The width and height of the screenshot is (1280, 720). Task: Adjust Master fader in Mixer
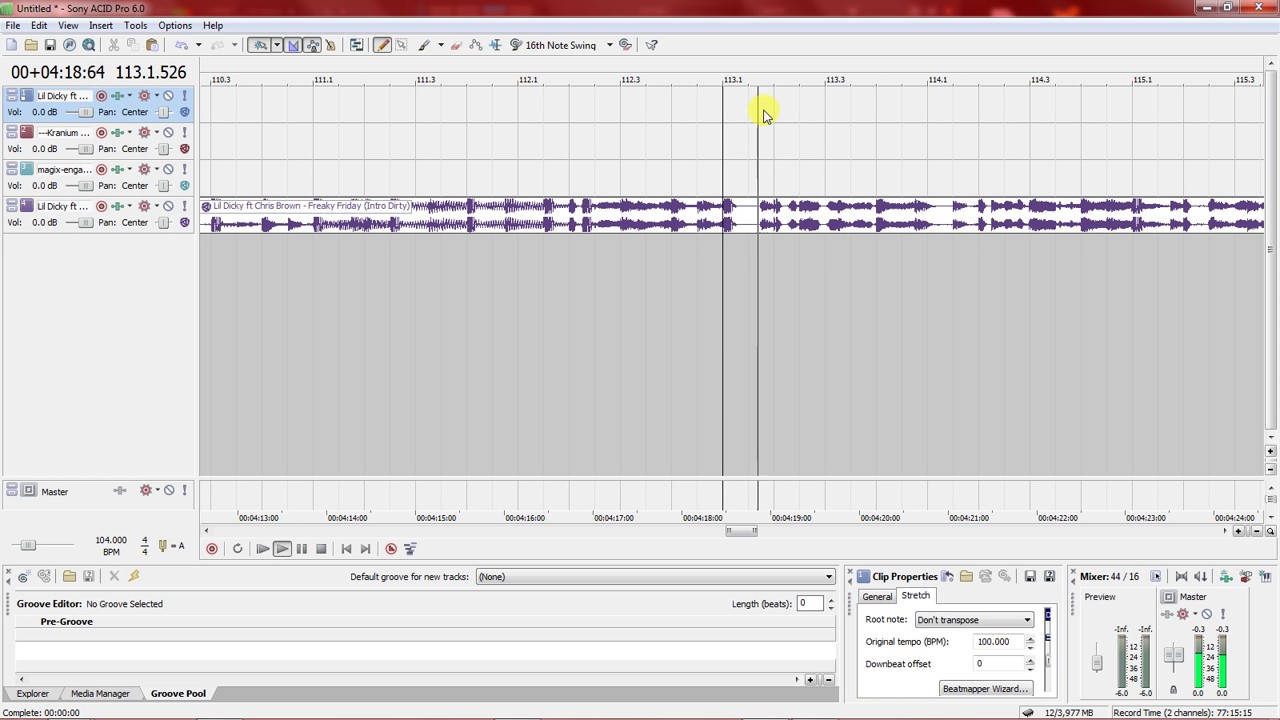(1173, 655)
